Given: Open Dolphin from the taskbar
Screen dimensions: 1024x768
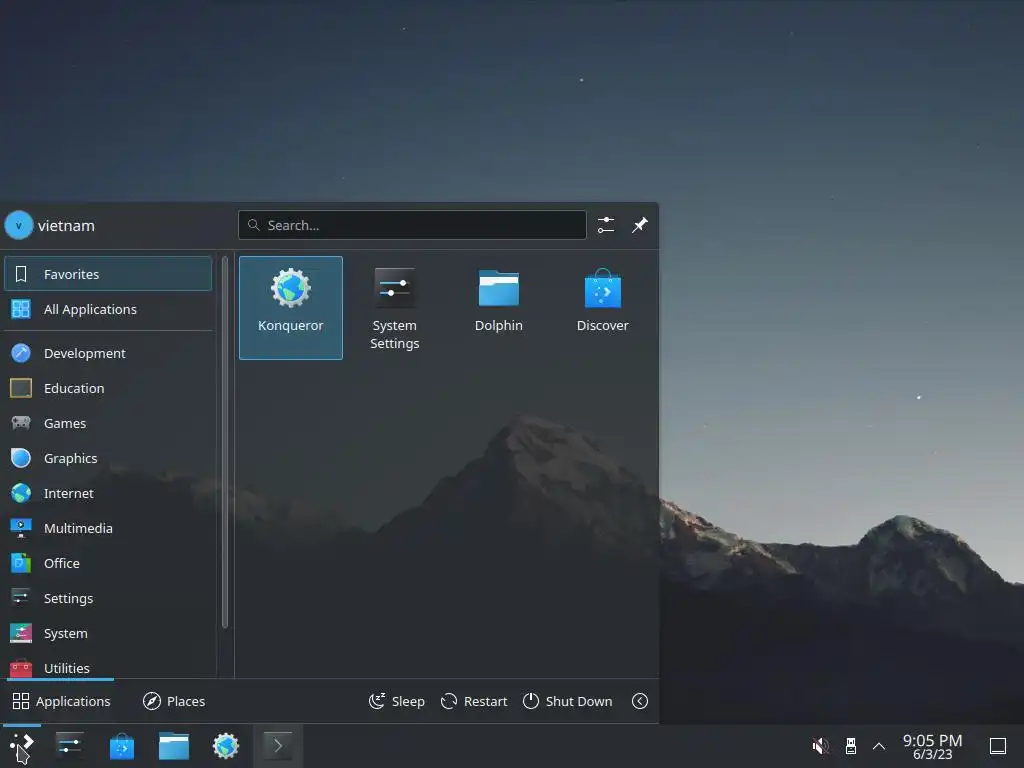Looking at the screenshot, I should click(x=174, y=746).
